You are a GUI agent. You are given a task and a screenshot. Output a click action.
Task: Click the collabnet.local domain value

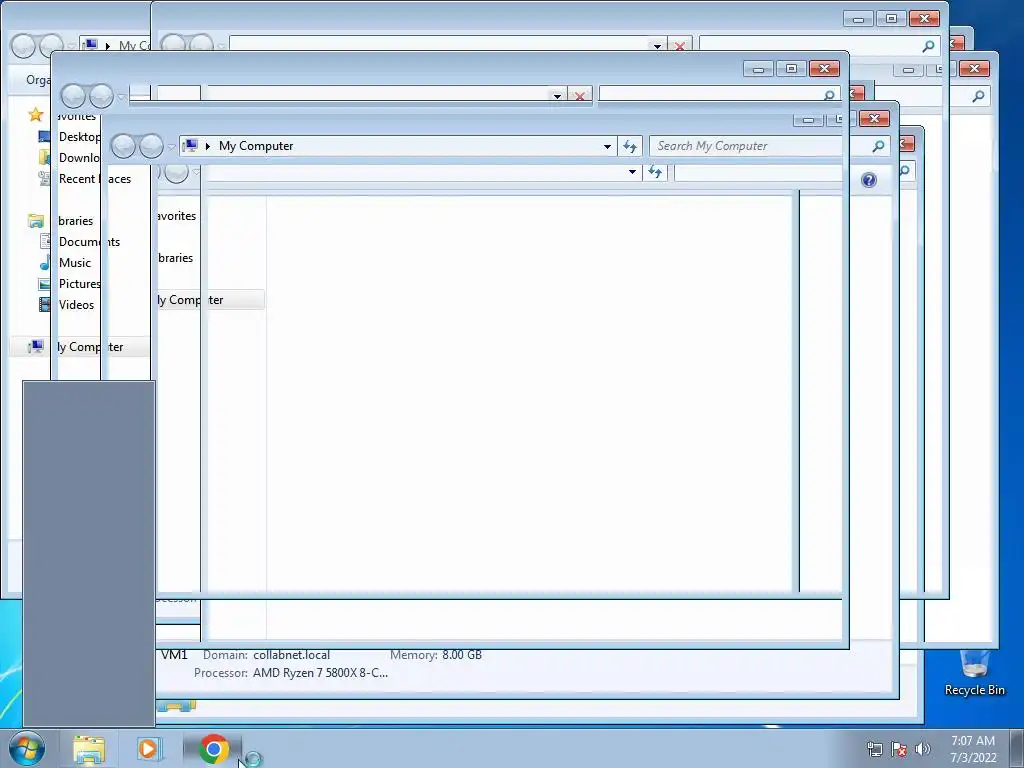tap(291, 654)
